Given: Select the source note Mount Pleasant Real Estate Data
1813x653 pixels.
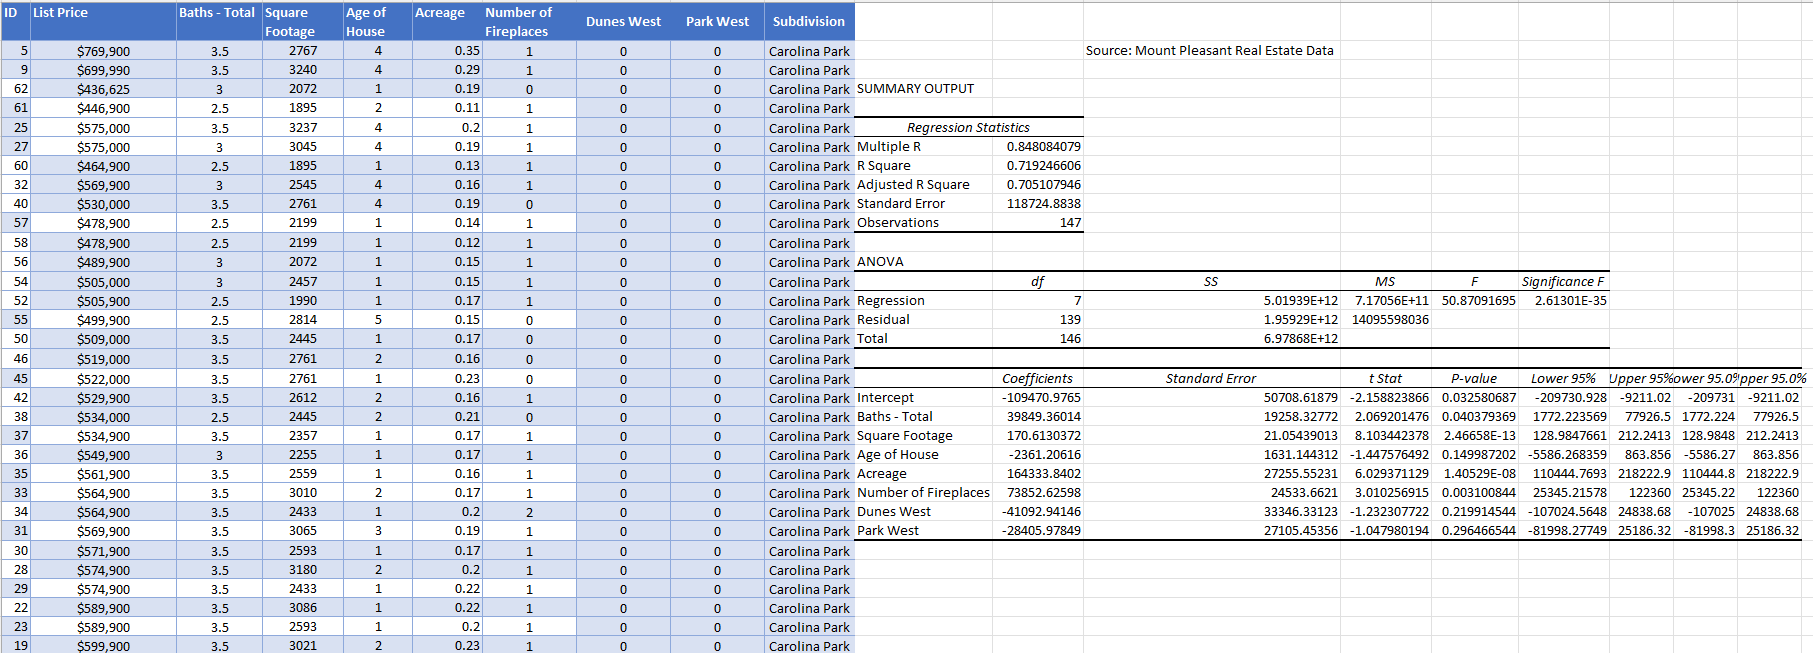Looking at the screenshot, I should coord(1210,51).
